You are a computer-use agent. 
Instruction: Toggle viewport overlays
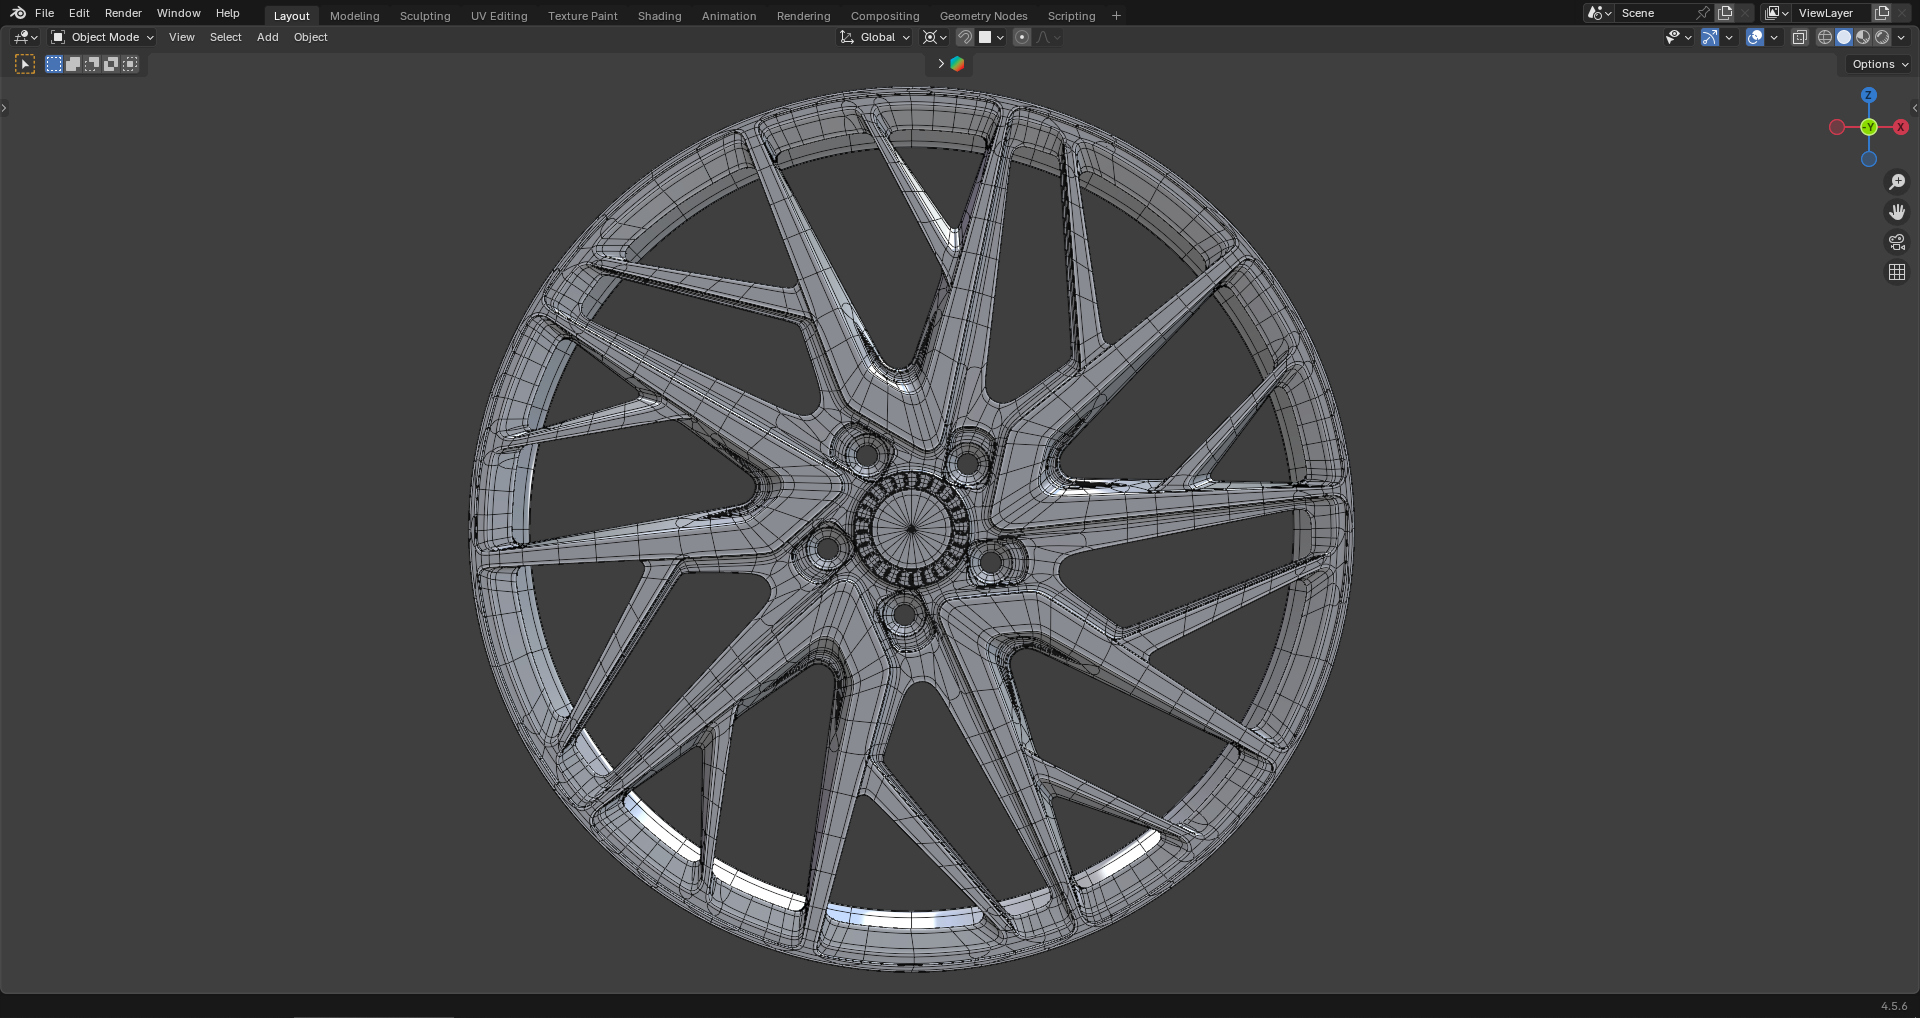(x=1755, y=37)
